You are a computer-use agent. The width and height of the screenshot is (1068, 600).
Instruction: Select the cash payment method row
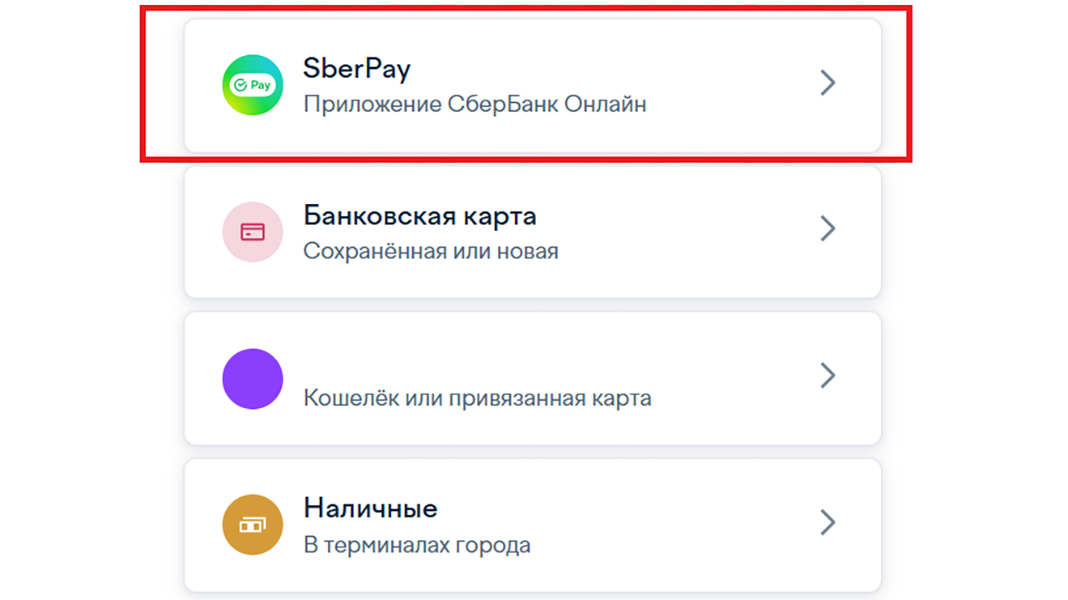[x=533, y=525]
